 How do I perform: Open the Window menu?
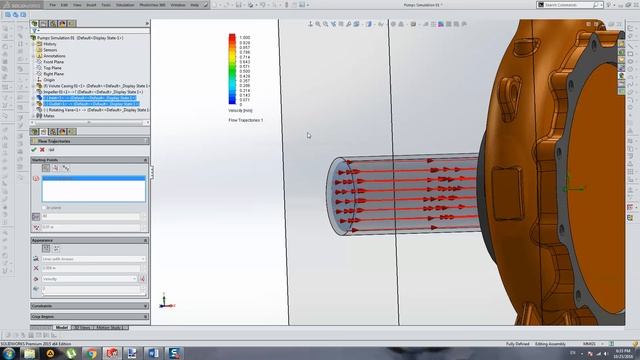178,5
